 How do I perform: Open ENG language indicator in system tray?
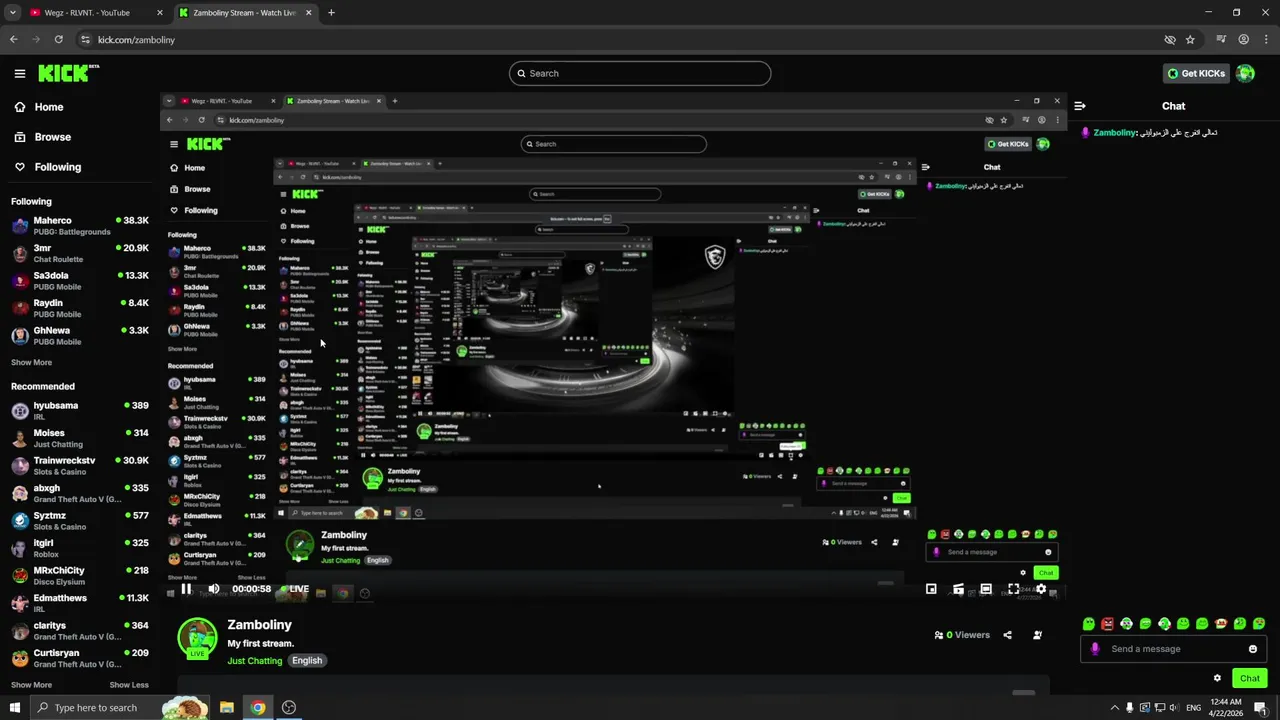pos(1193,707)
